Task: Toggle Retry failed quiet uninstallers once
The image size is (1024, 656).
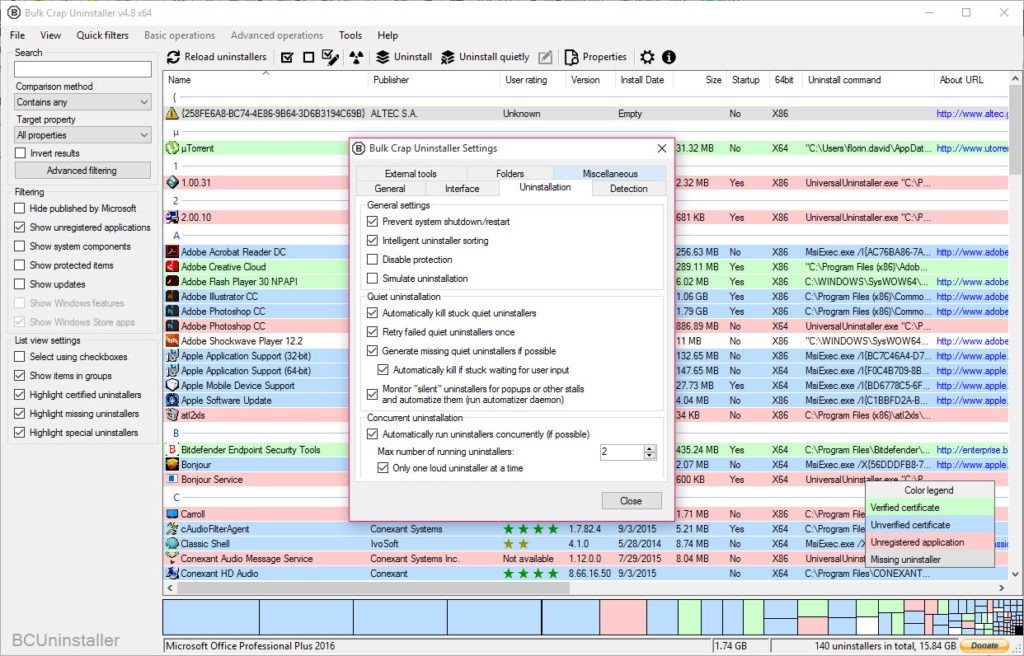Action: pyautogui.click(x=372, y=332)
